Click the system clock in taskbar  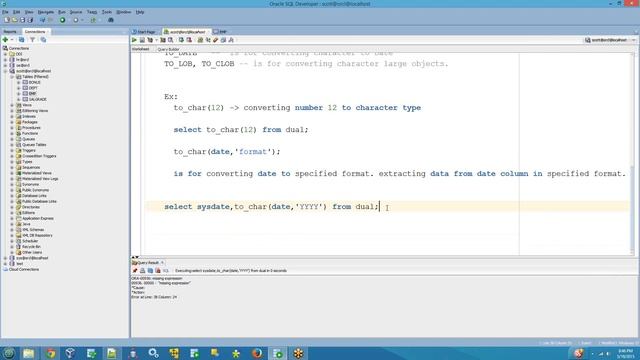pos(625,353)
